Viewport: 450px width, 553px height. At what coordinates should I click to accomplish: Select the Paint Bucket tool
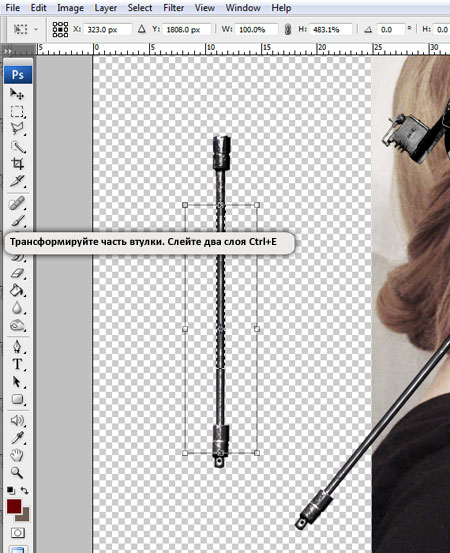click(17, 291)
